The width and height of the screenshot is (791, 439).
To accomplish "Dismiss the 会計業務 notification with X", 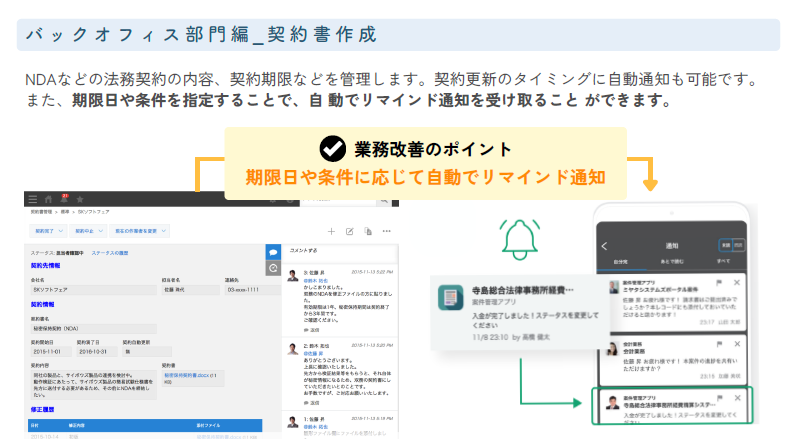I will click(x=737, y=344).
